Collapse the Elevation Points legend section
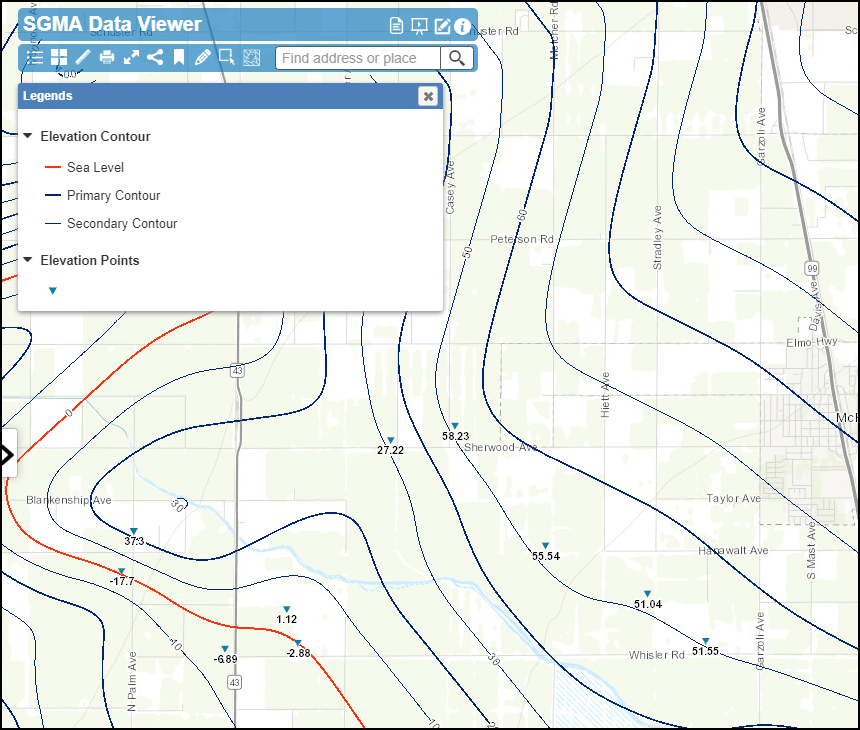The image size is (860, 730). (26, 260)
